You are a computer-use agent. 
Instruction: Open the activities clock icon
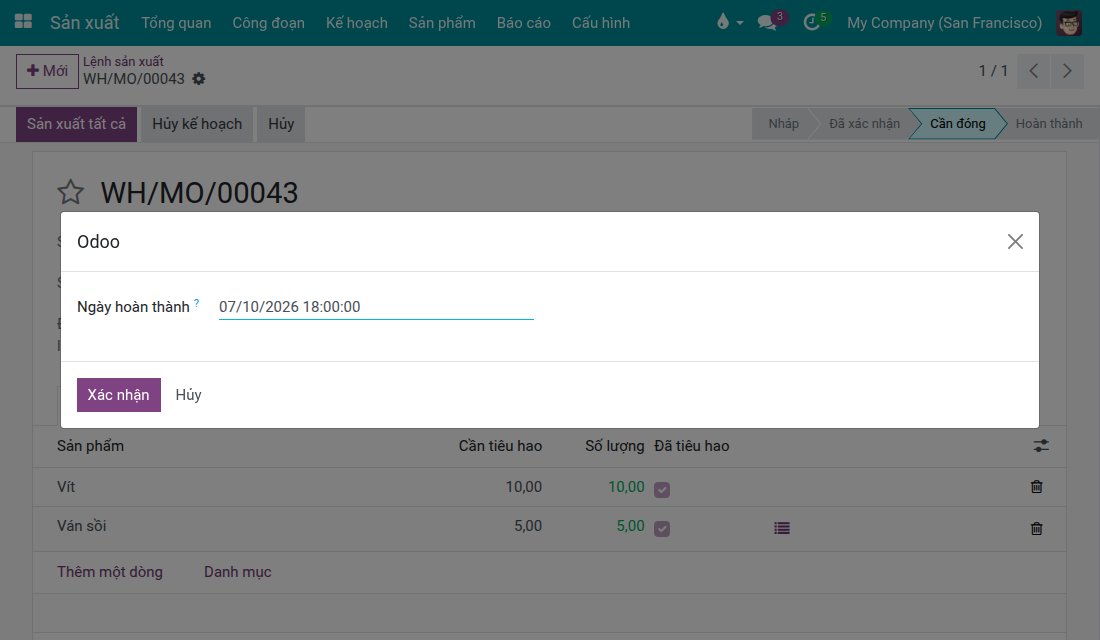(x=812, y=22)
